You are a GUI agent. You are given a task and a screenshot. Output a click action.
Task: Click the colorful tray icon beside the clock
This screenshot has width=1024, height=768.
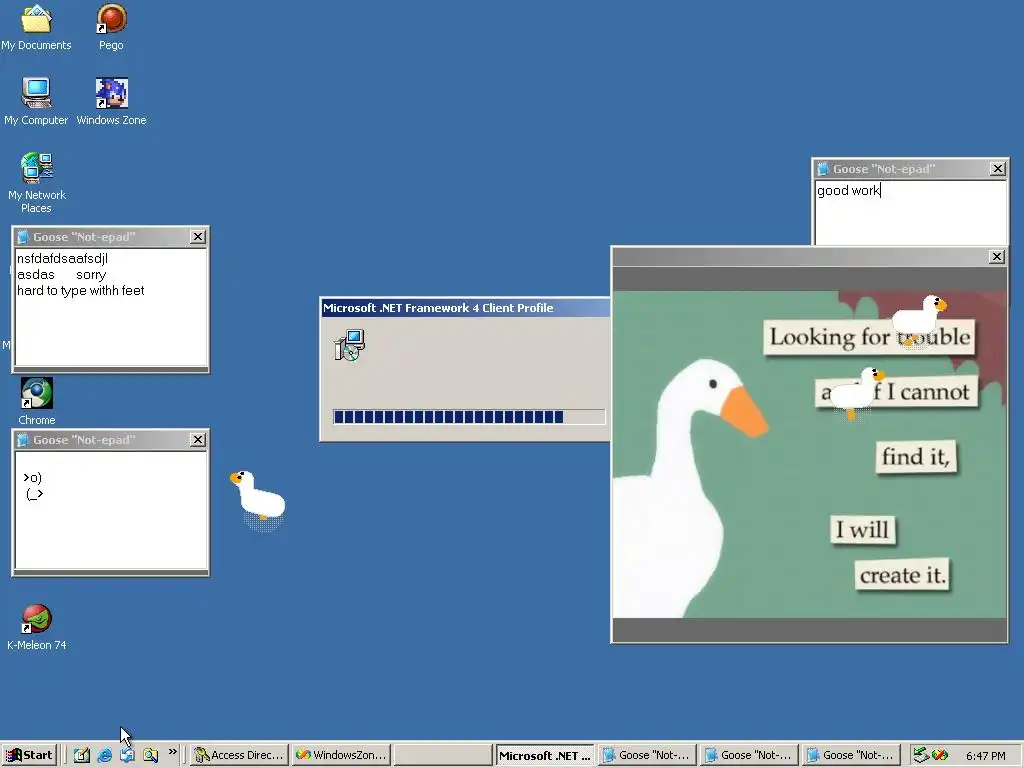pyautogui.click(x=940, y=755)
